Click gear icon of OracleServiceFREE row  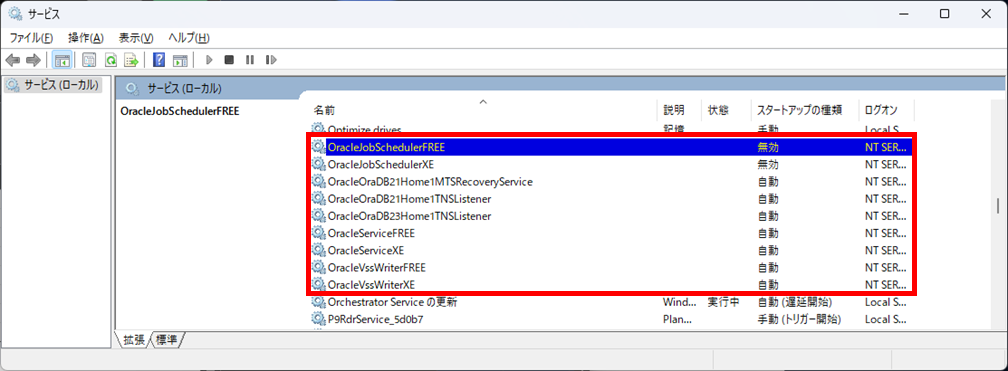click(318, 233)
